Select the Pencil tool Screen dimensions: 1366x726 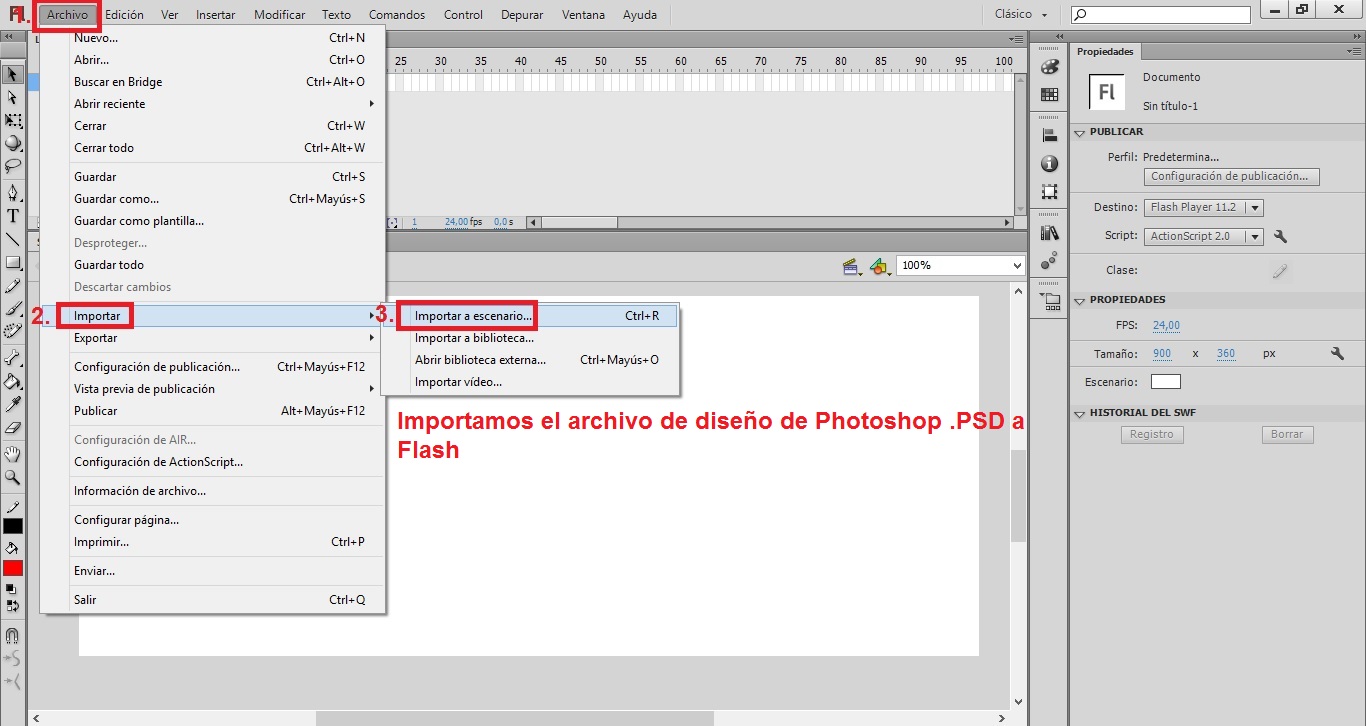(13, 286)
